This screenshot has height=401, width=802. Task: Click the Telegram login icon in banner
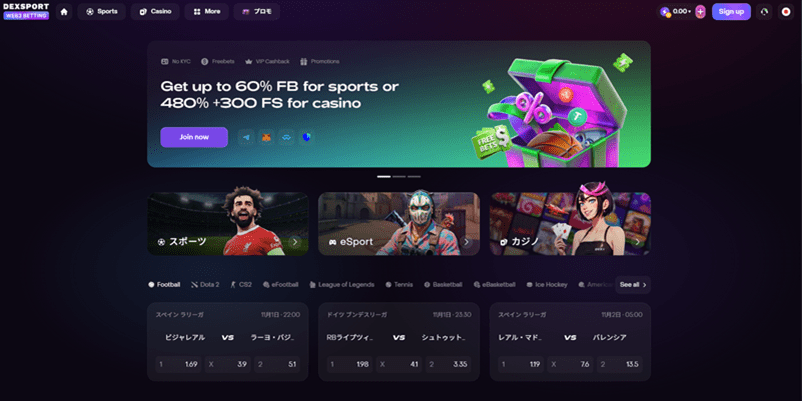247,137
